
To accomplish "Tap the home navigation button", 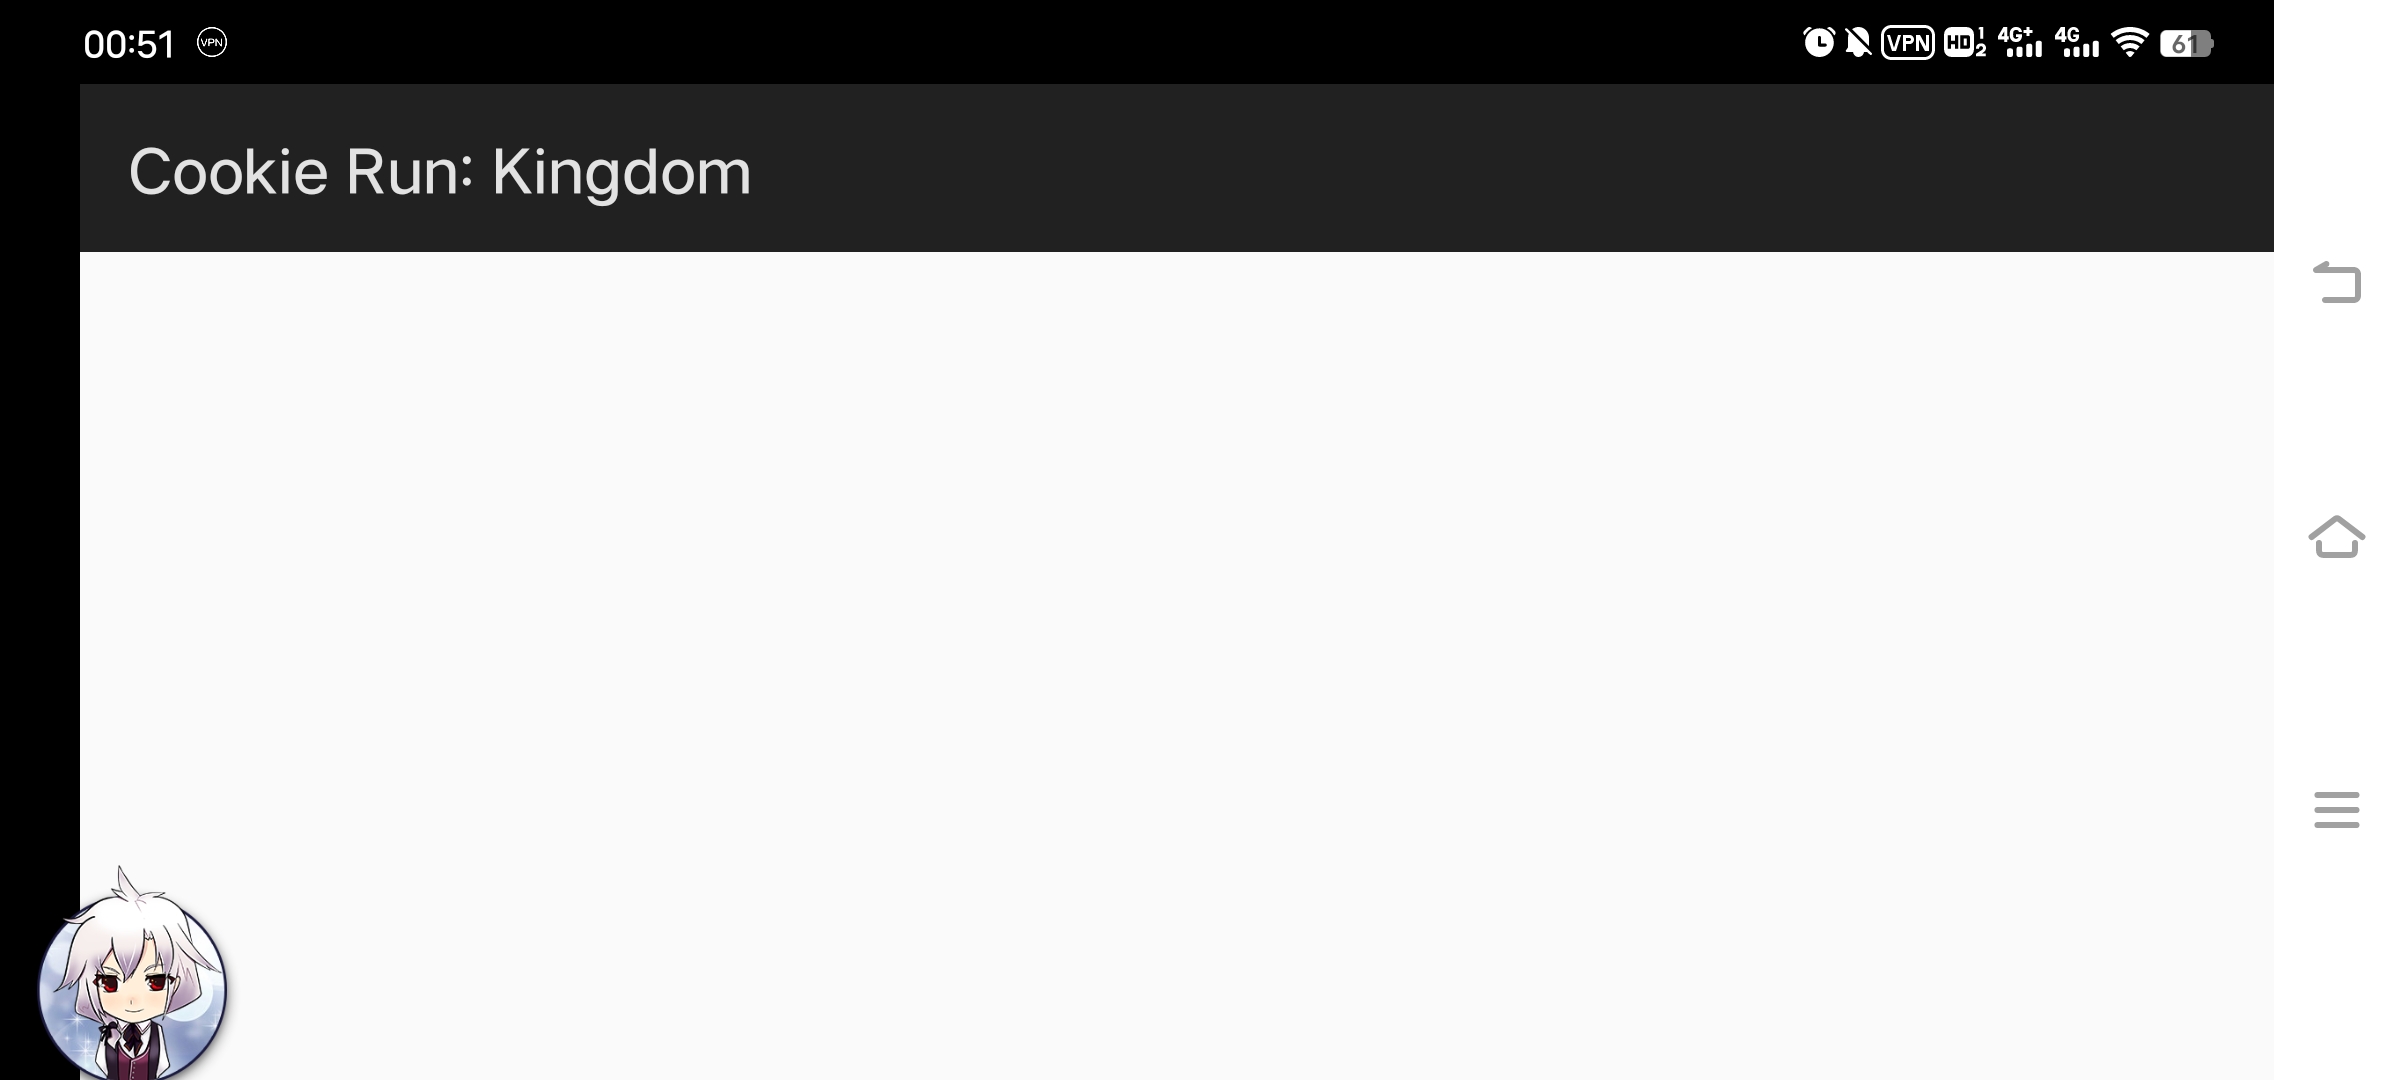I will (2337, 537).
